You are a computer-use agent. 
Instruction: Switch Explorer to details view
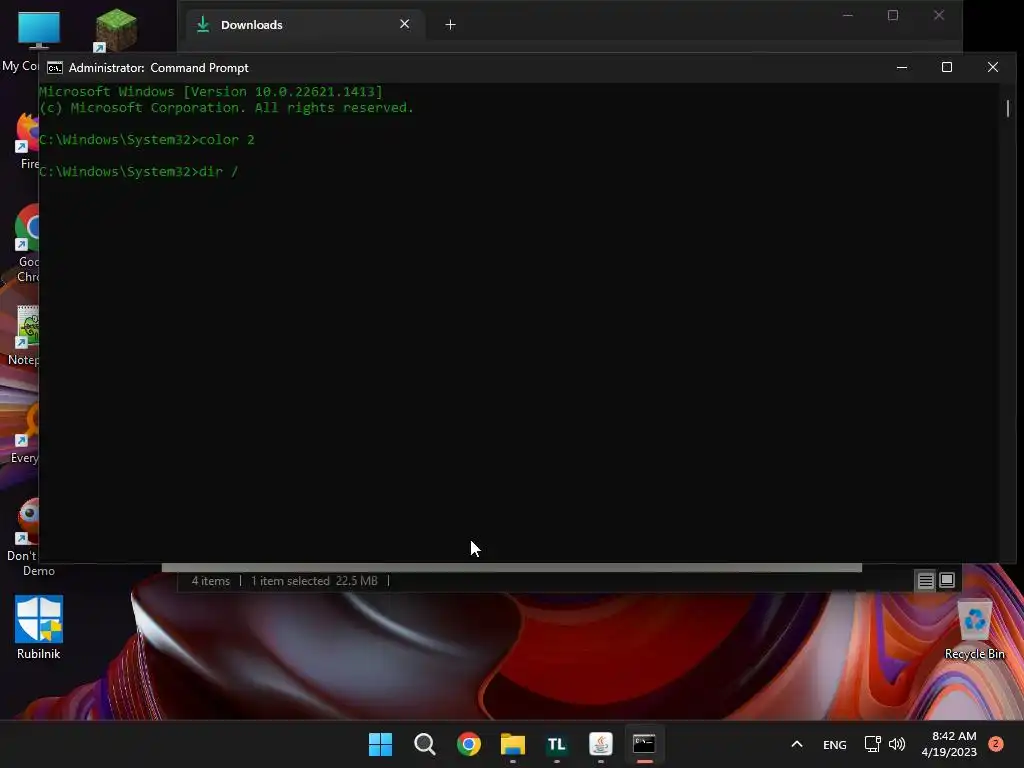(x=925, y=580)
